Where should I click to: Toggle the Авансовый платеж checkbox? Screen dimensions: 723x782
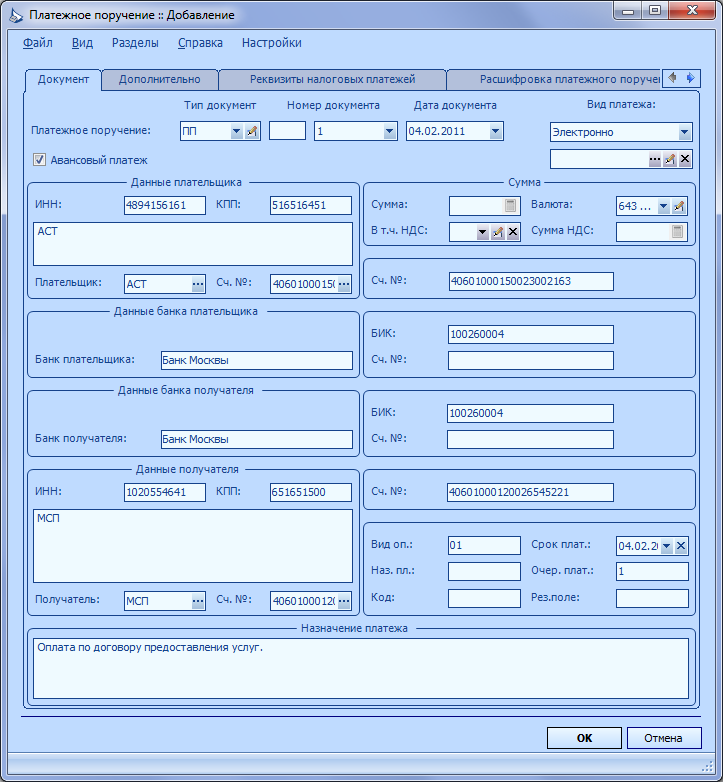(x=39, y=160)
